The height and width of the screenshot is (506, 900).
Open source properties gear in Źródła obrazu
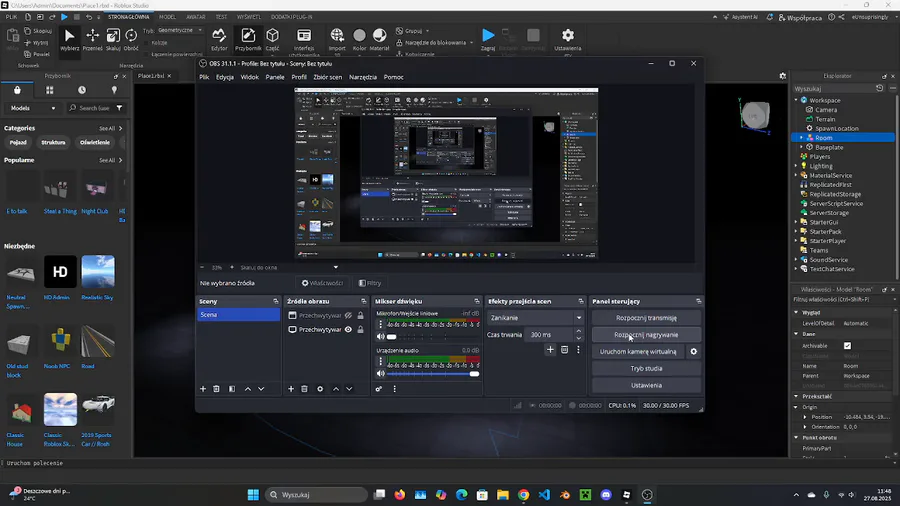(x=320, y=389)
